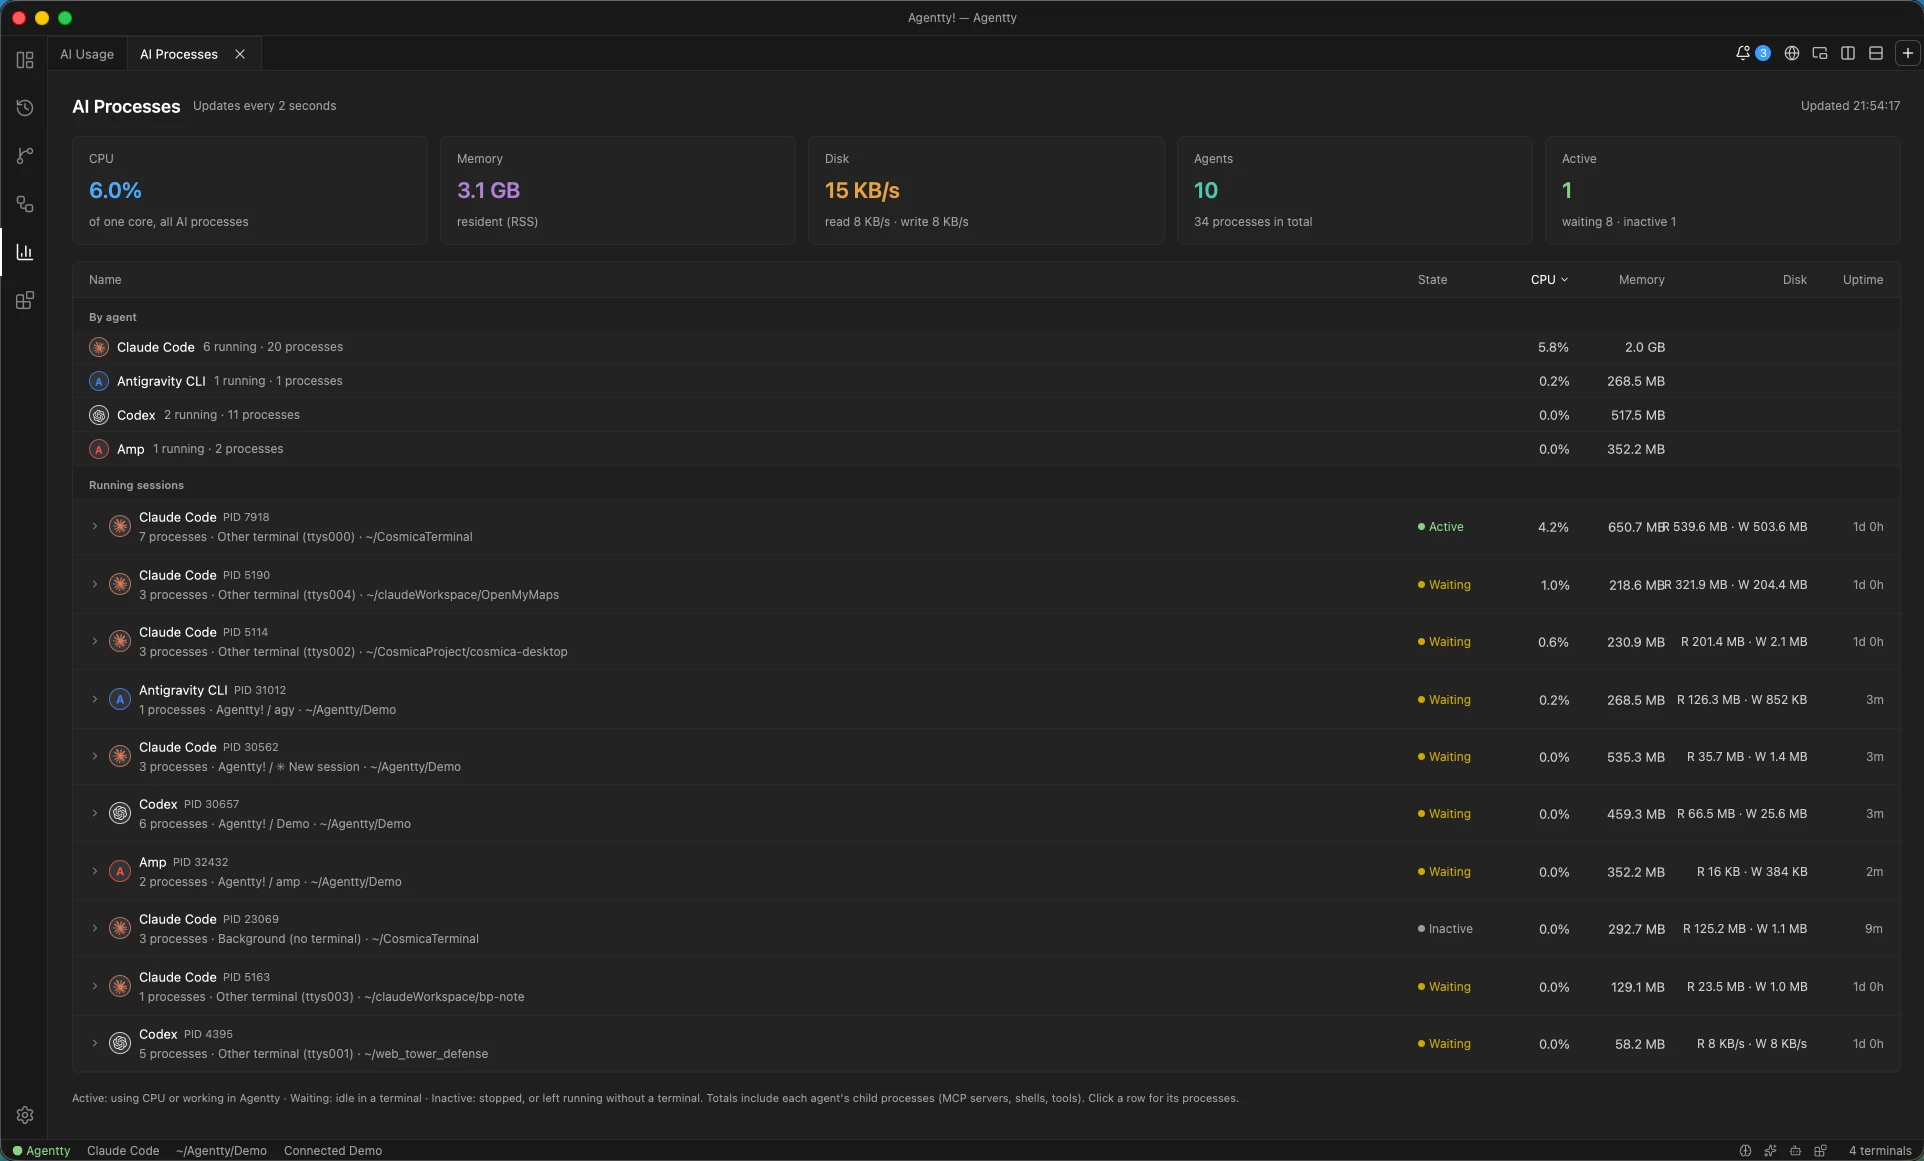
Task: Click the Agents 10 summary card
Action: coord(1355,190)
